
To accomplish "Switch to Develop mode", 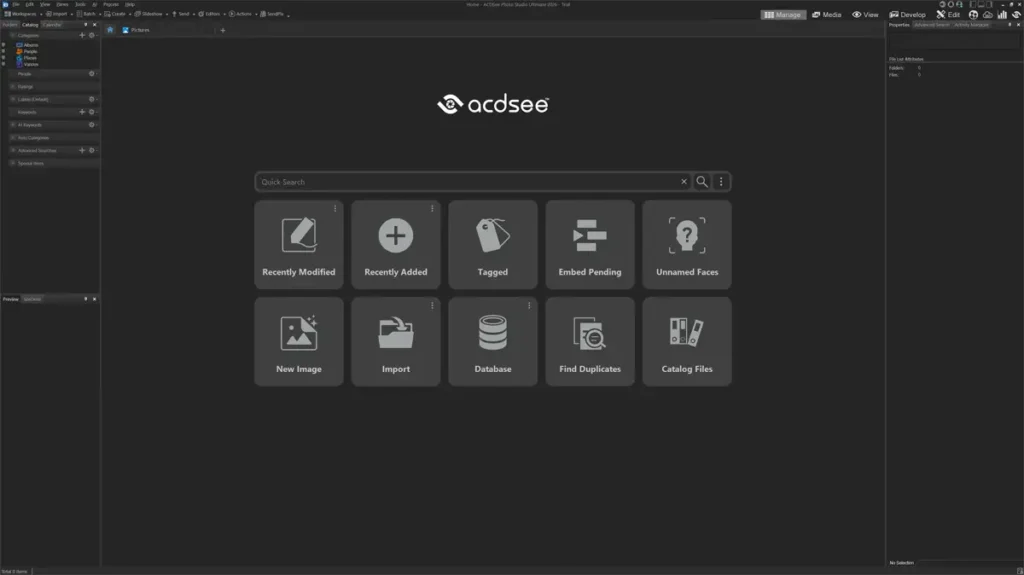I will 907,14.
